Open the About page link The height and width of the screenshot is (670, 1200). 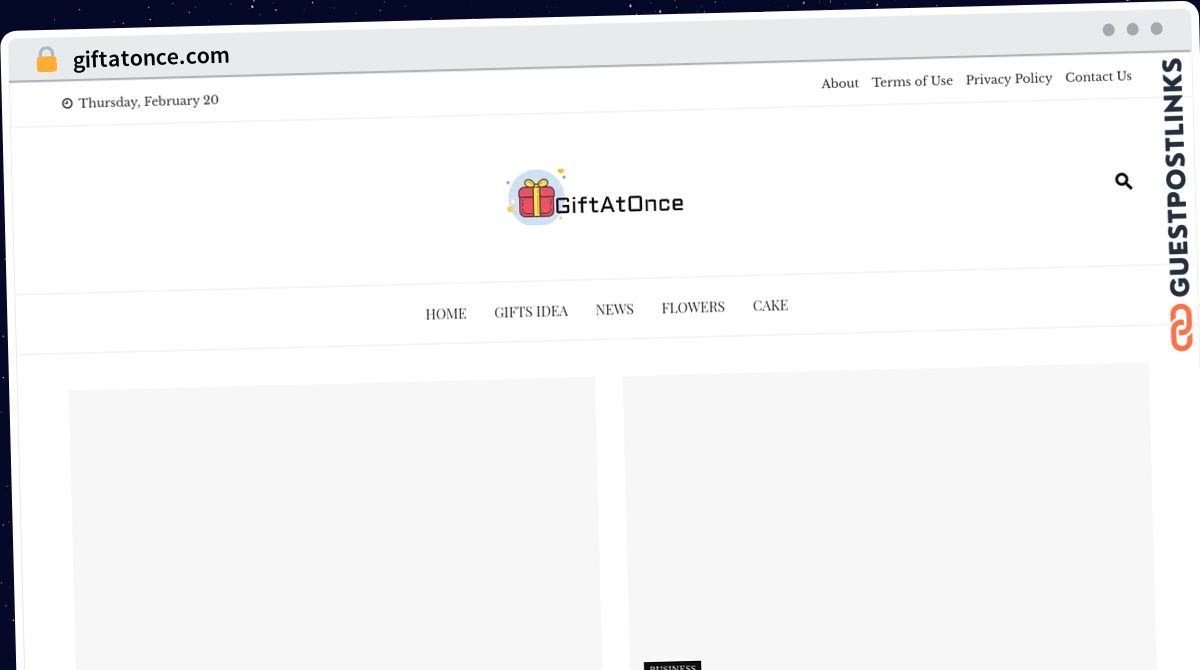pyautogui.click(x=840, y=83)
